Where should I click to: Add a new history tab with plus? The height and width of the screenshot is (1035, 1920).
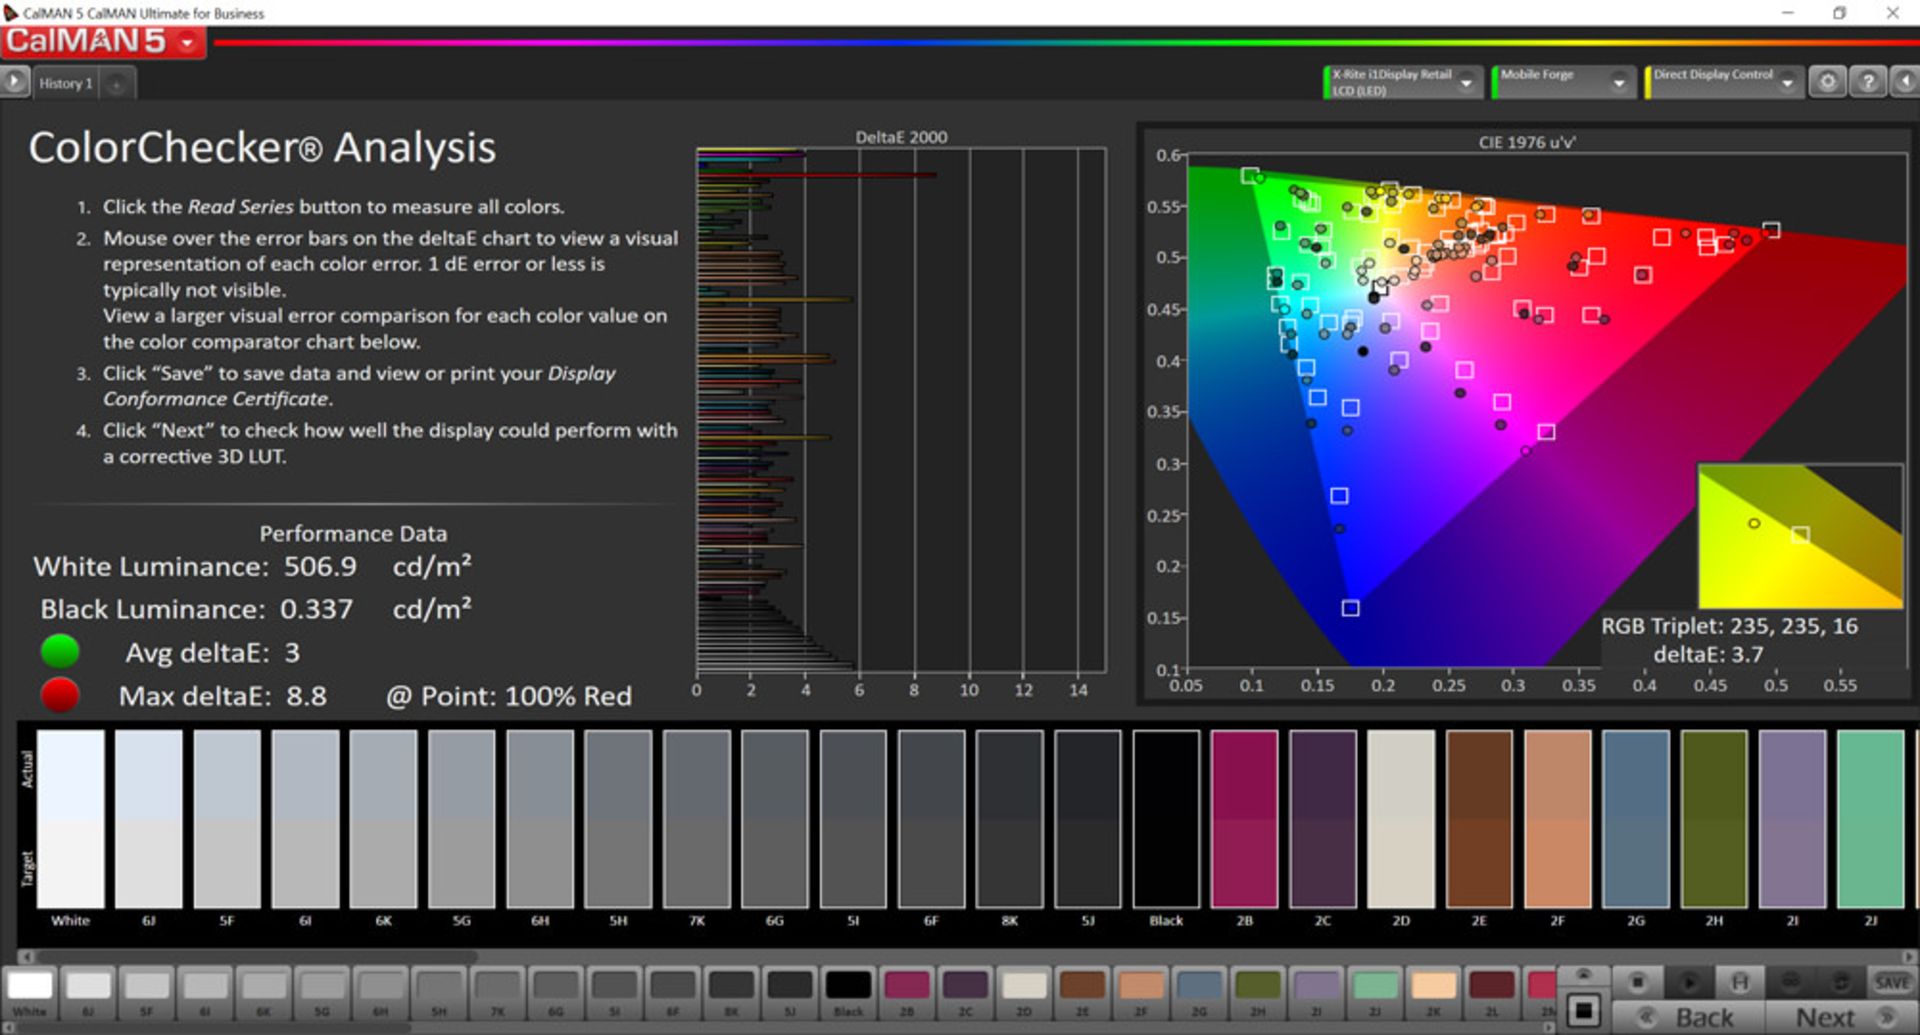116,84
